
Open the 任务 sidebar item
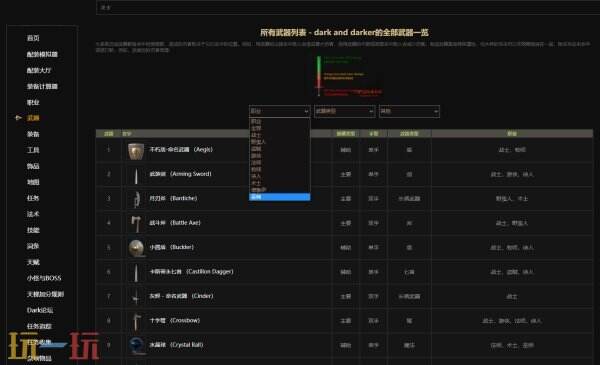[33, 198]
